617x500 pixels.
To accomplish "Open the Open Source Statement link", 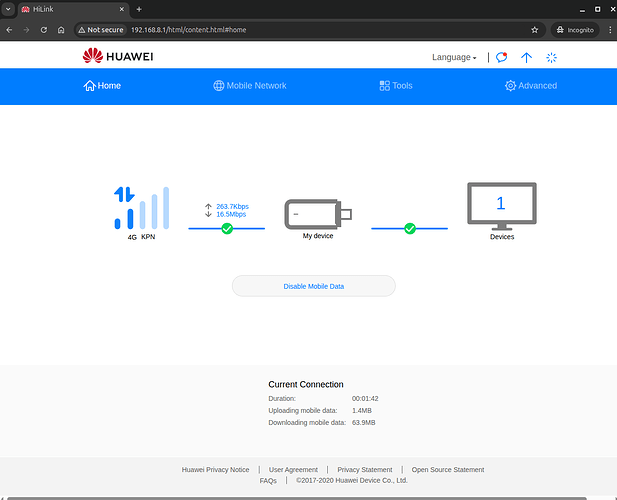I will tap(447, 469).
